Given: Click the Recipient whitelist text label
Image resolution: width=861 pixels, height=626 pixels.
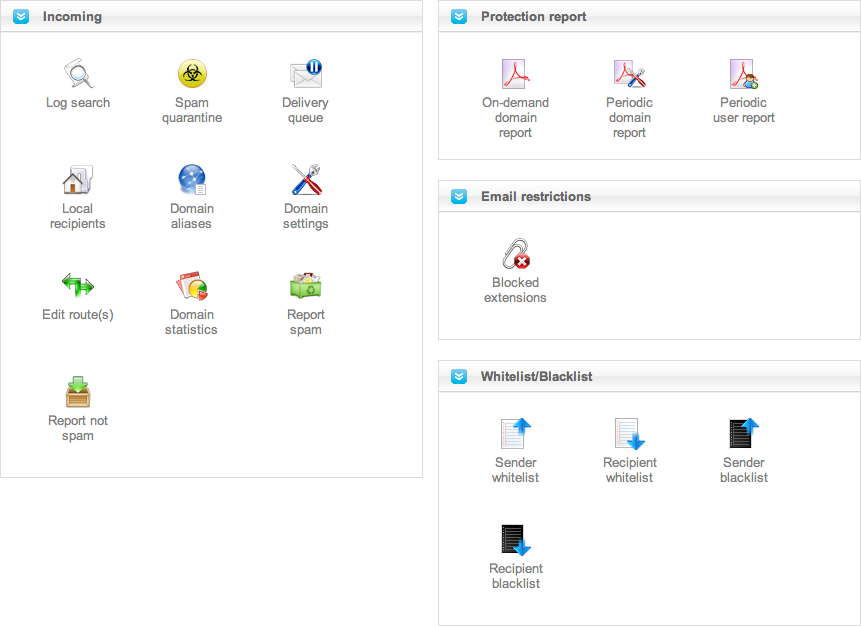Looking at the screenshot, I should (x=629, y=470).
